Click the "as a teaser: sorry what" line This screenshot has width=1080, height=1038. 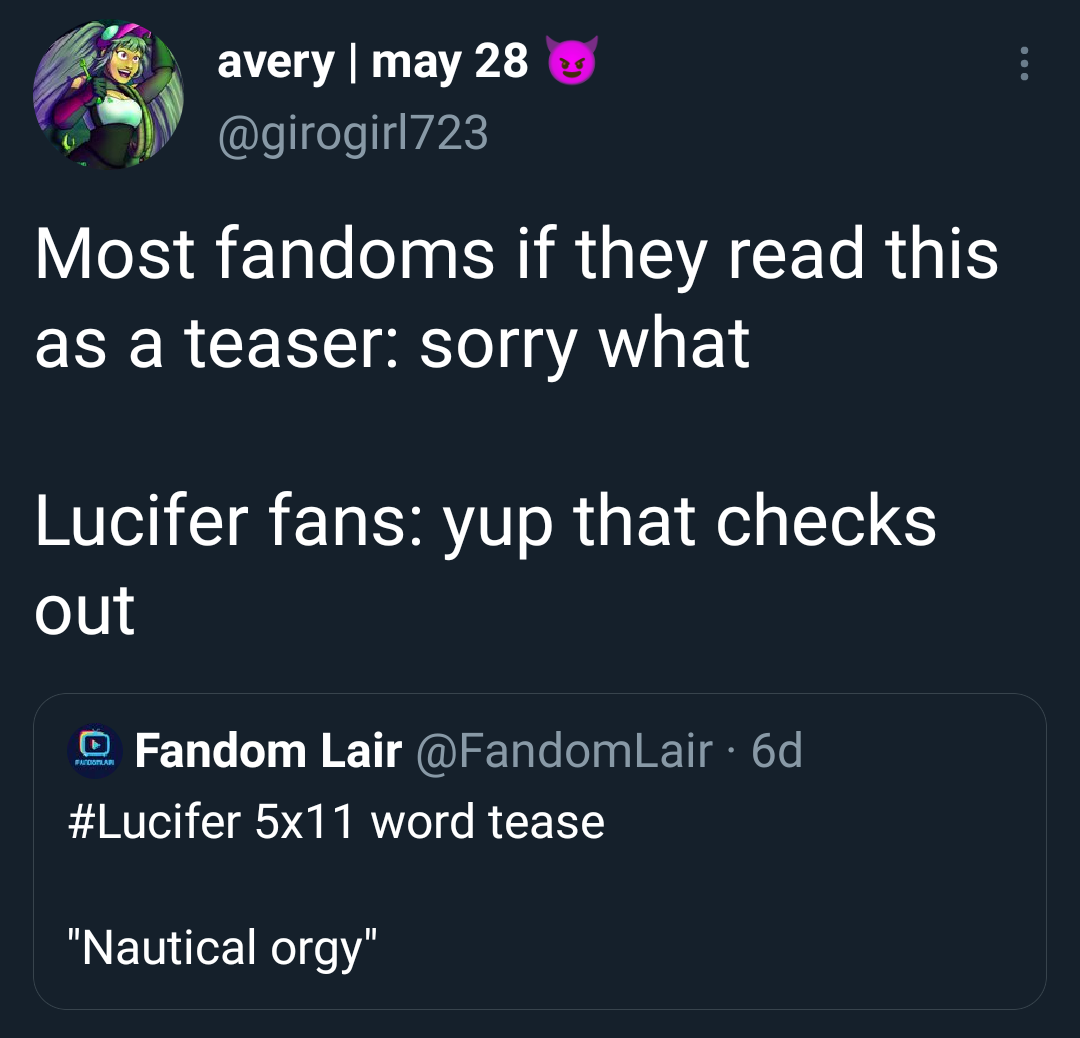point(392,343)
